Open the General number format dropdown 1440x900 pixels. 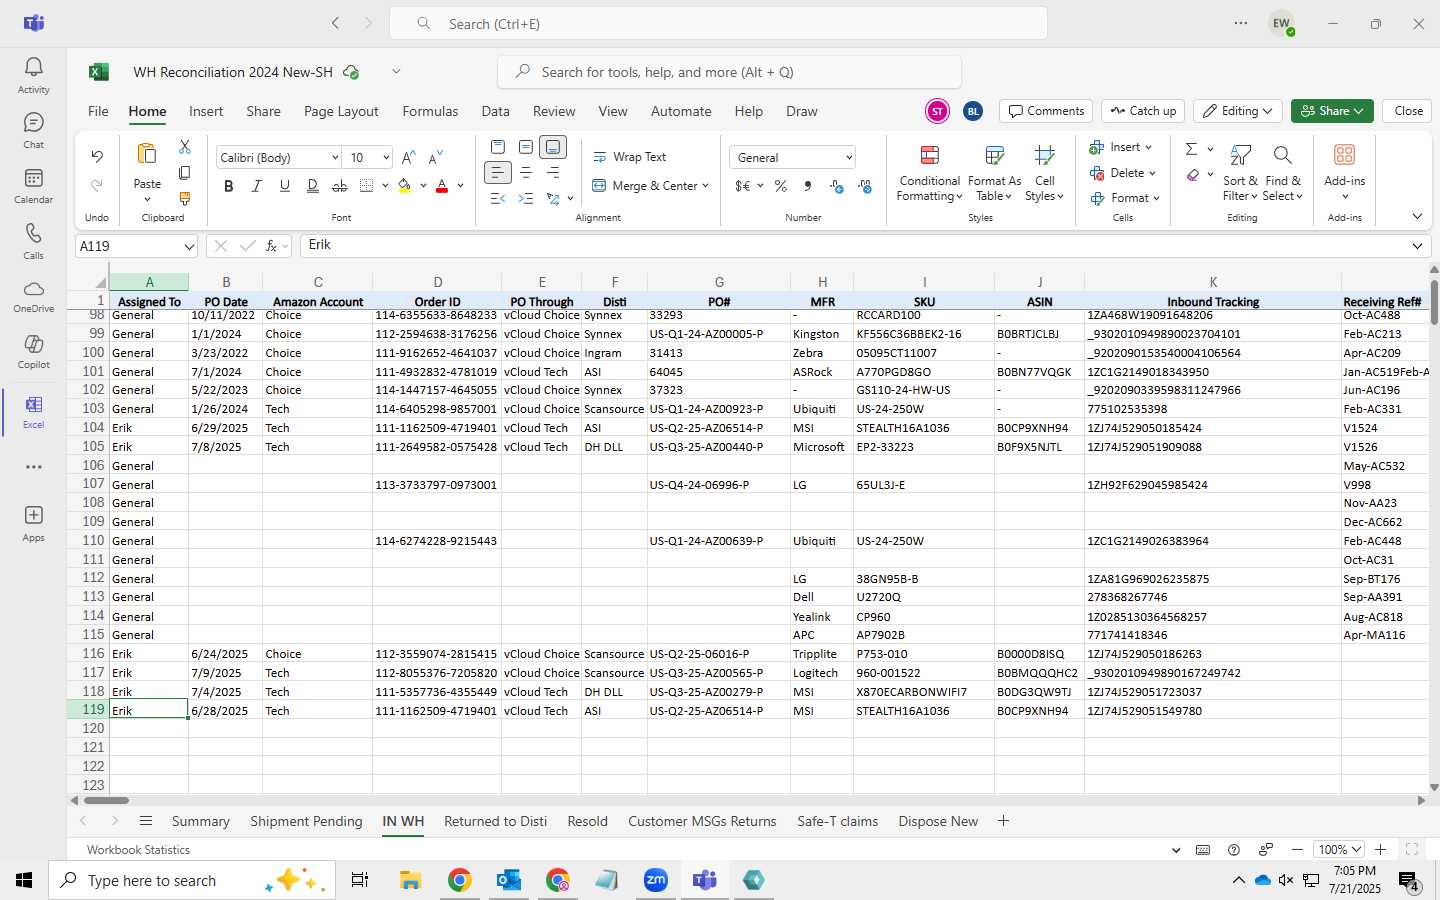pyautogui.click(x=849, y=158)
